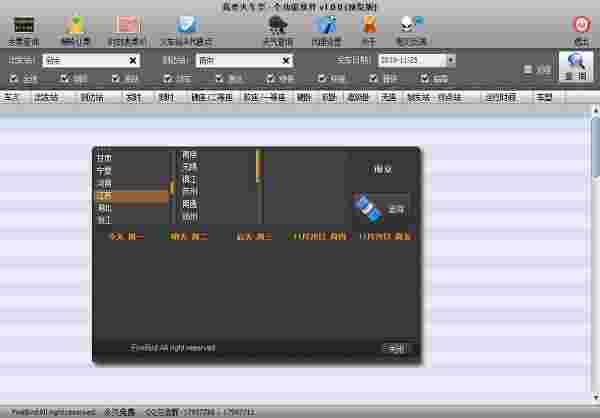The image size is (600, 418).
Task: Click the orange figure About toolbar icon
Action: tap(370, 25)
